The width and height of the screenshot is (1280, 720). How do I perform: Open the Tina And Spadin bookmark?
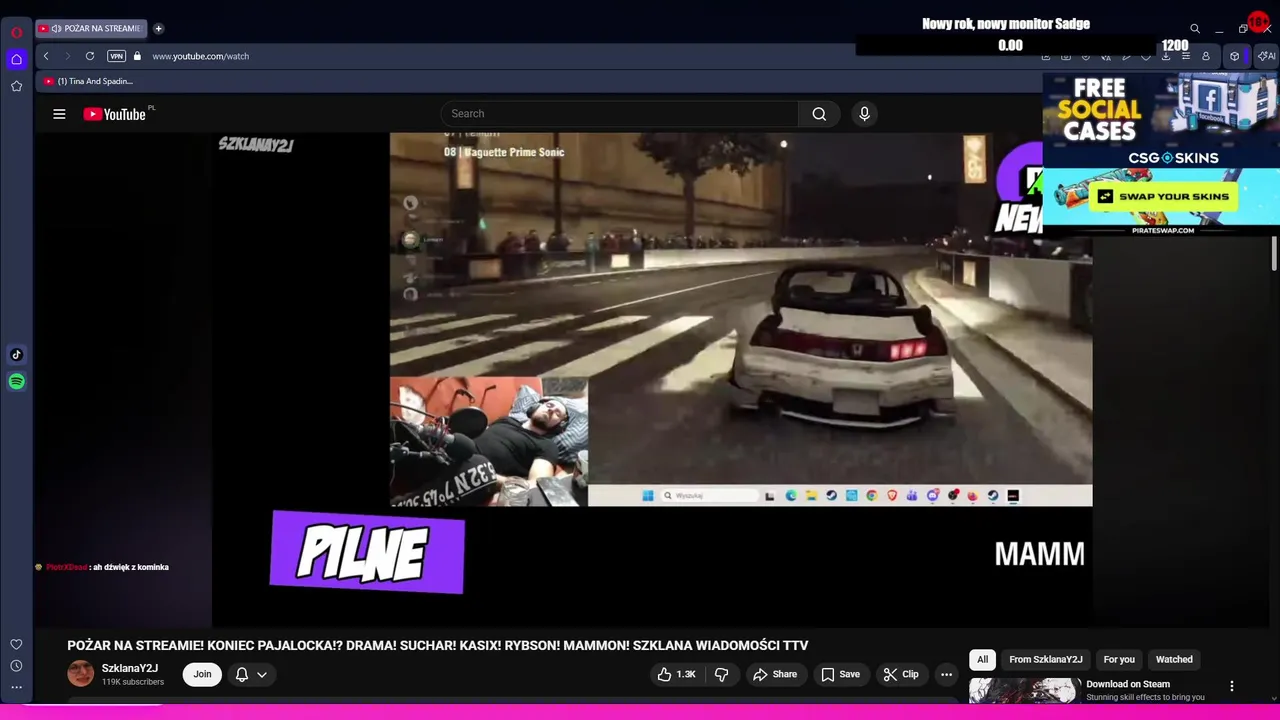point(89,81)
